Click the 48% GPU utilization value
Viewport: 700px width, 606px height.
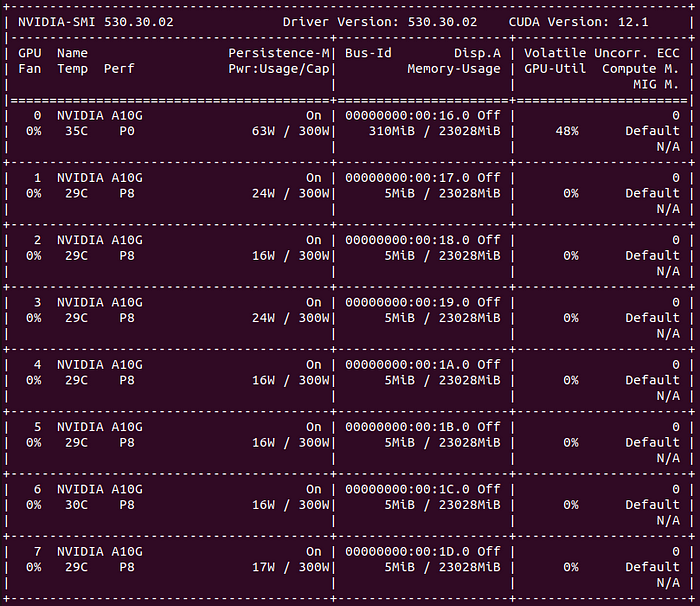(x=567, y=131)
